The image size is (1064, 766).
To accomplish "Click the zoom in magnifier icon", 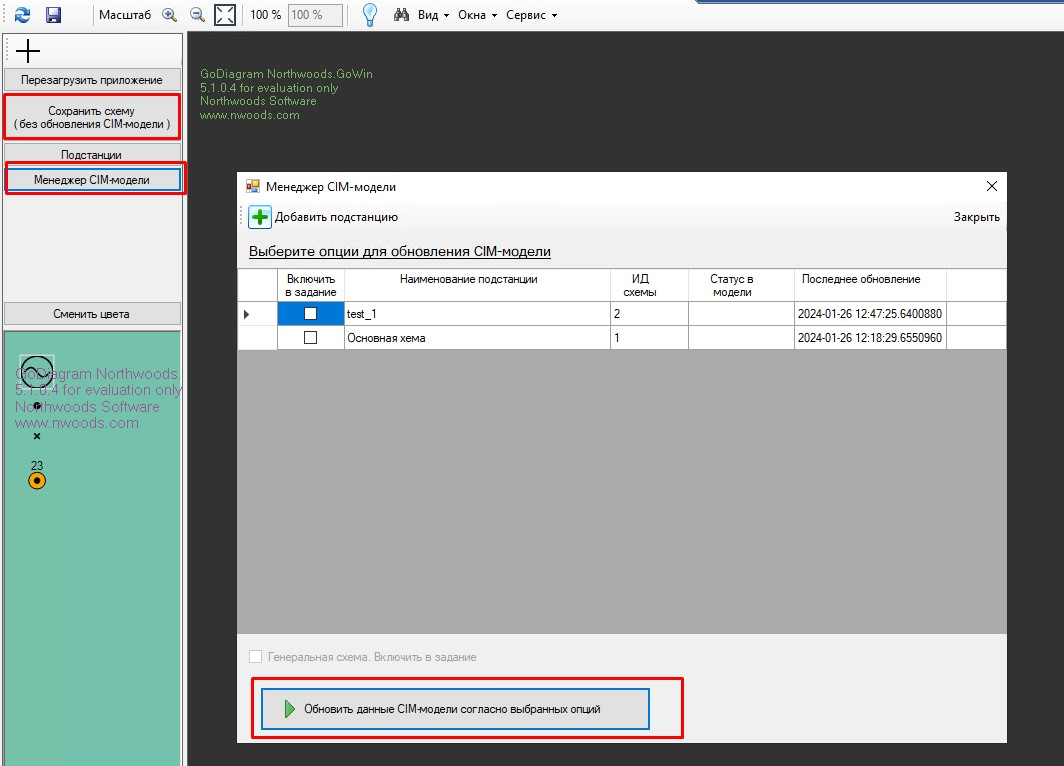I will coord(169,15).
